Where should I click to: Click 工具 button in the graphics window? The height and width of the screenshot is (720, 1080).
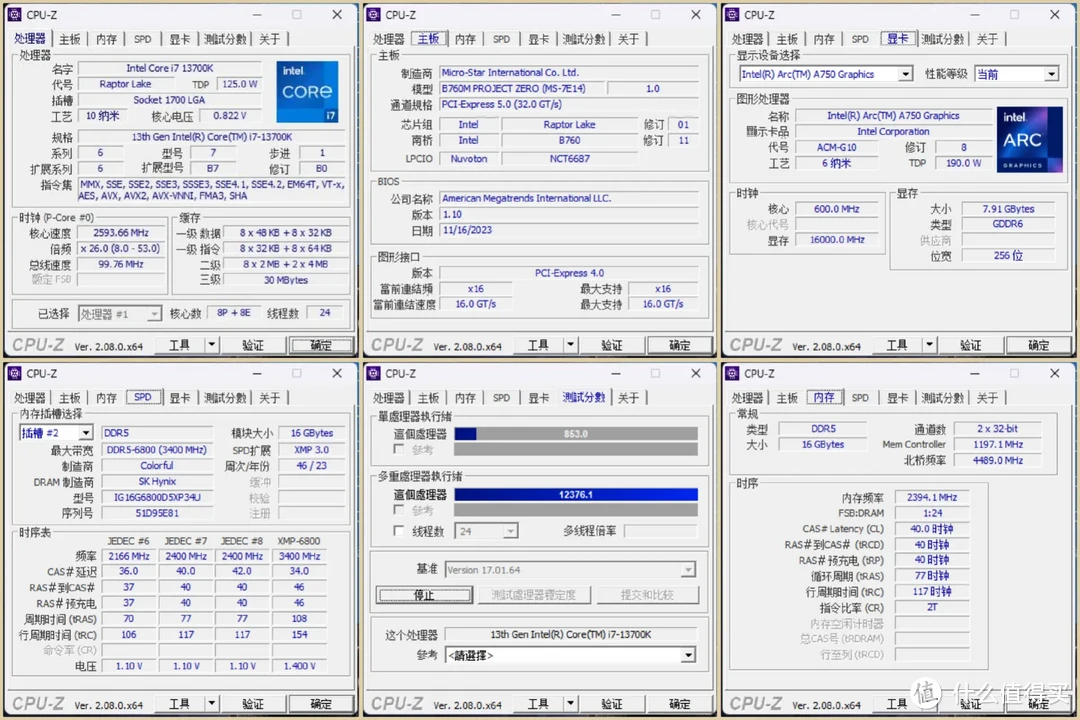pyautogui.click(x=897, y=344)
